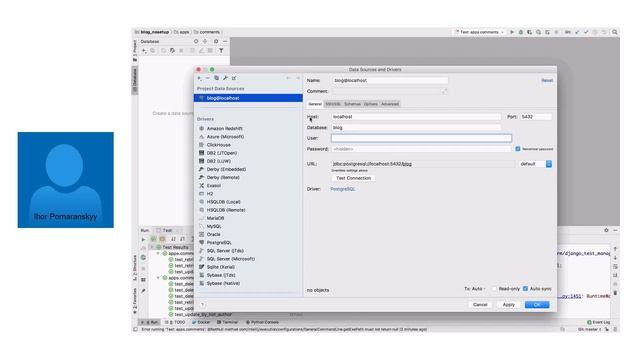Image resolution: width=640 pixels, height=360 pixels.
Task: Click the expand comment field icon
Action: [x=444, y=91]
